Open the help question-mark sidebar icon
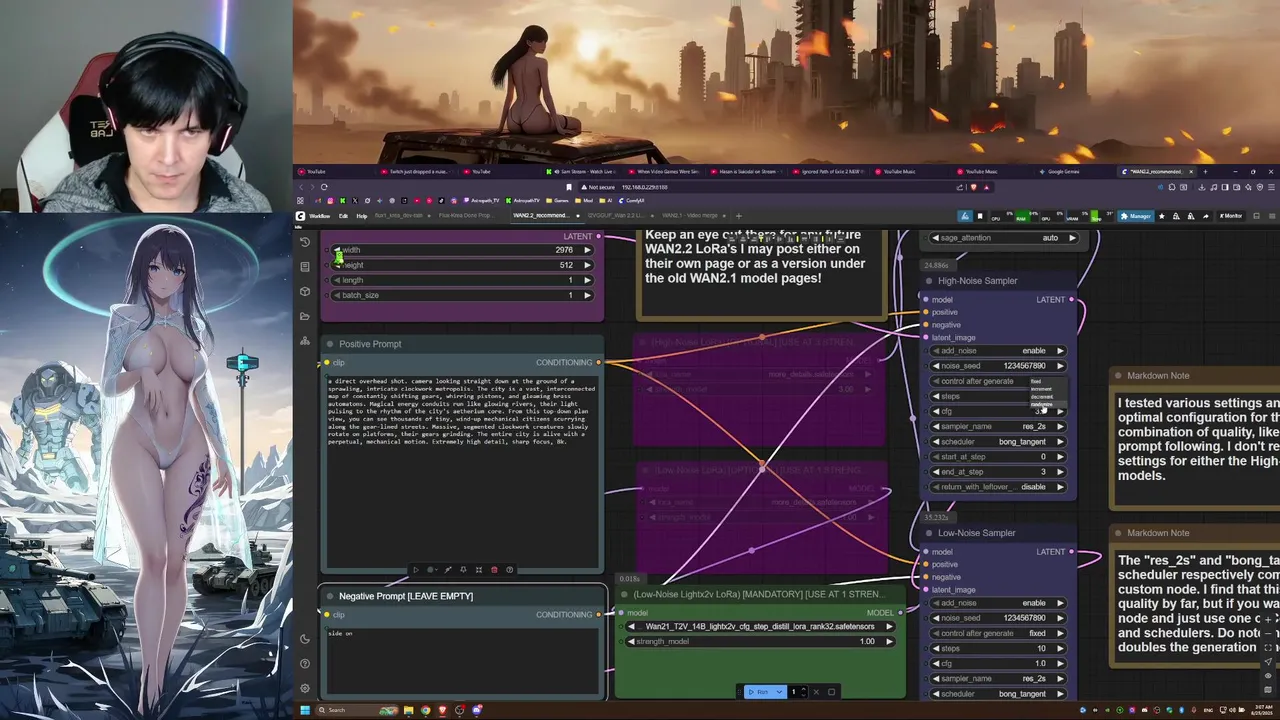This screenshot has width=1280, height=720. tap(305, 664)
